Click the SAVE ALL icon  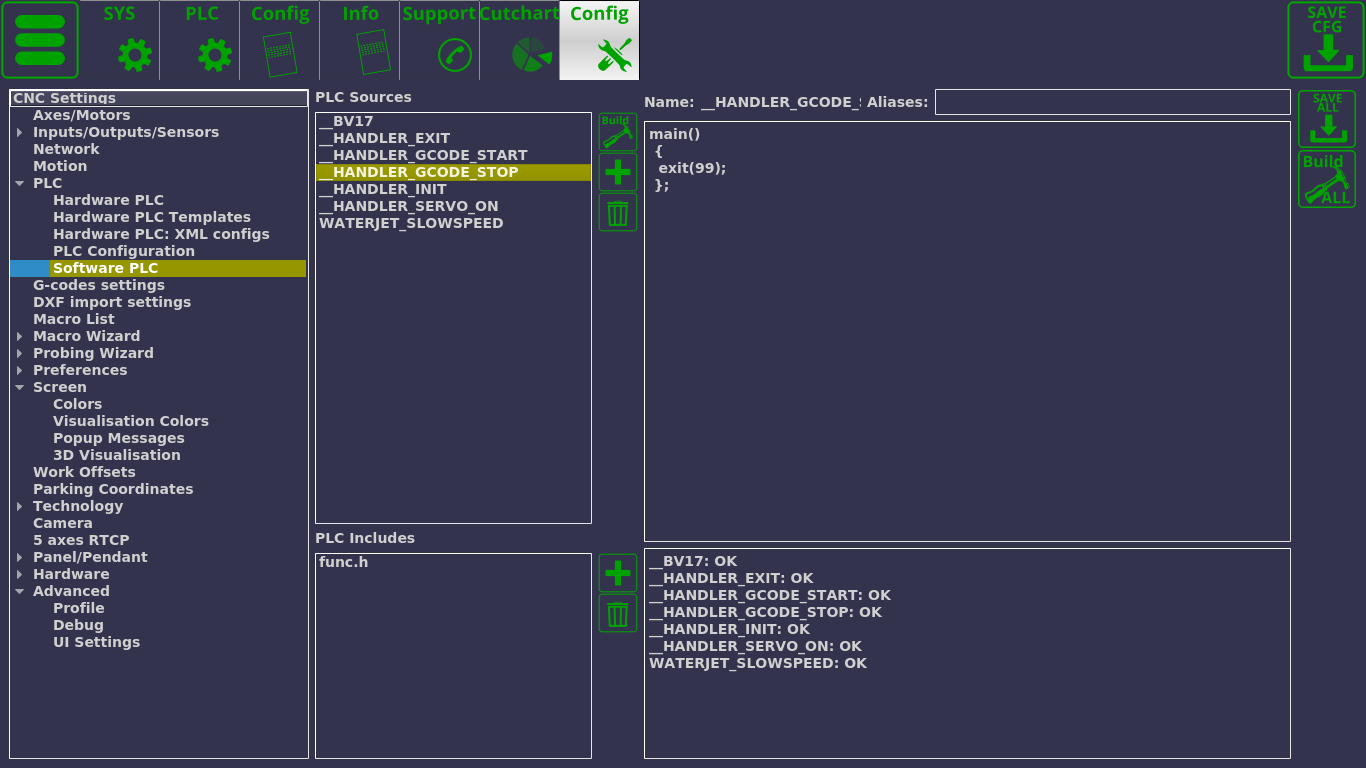1327,119
